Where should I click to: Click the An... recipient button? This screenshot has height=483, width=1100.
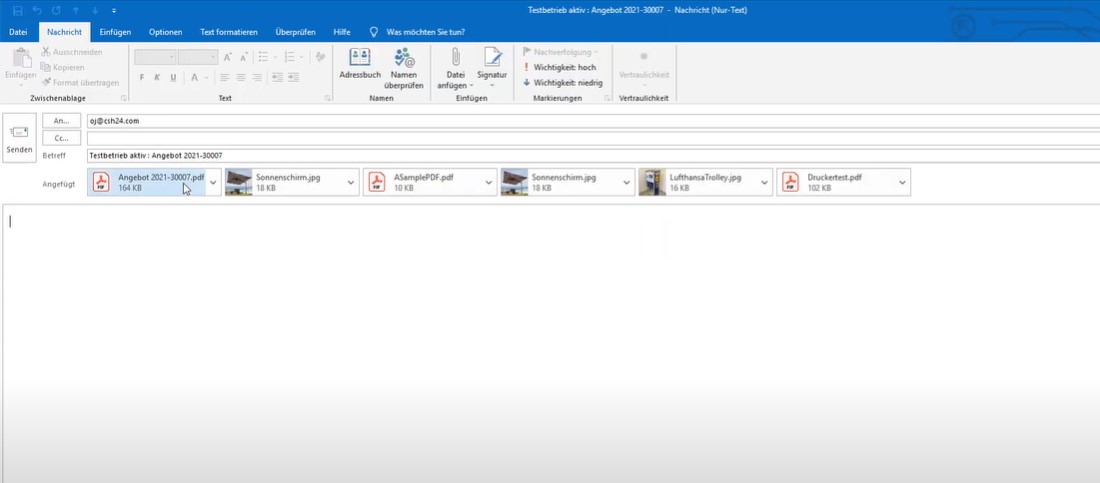click(62, 121)
